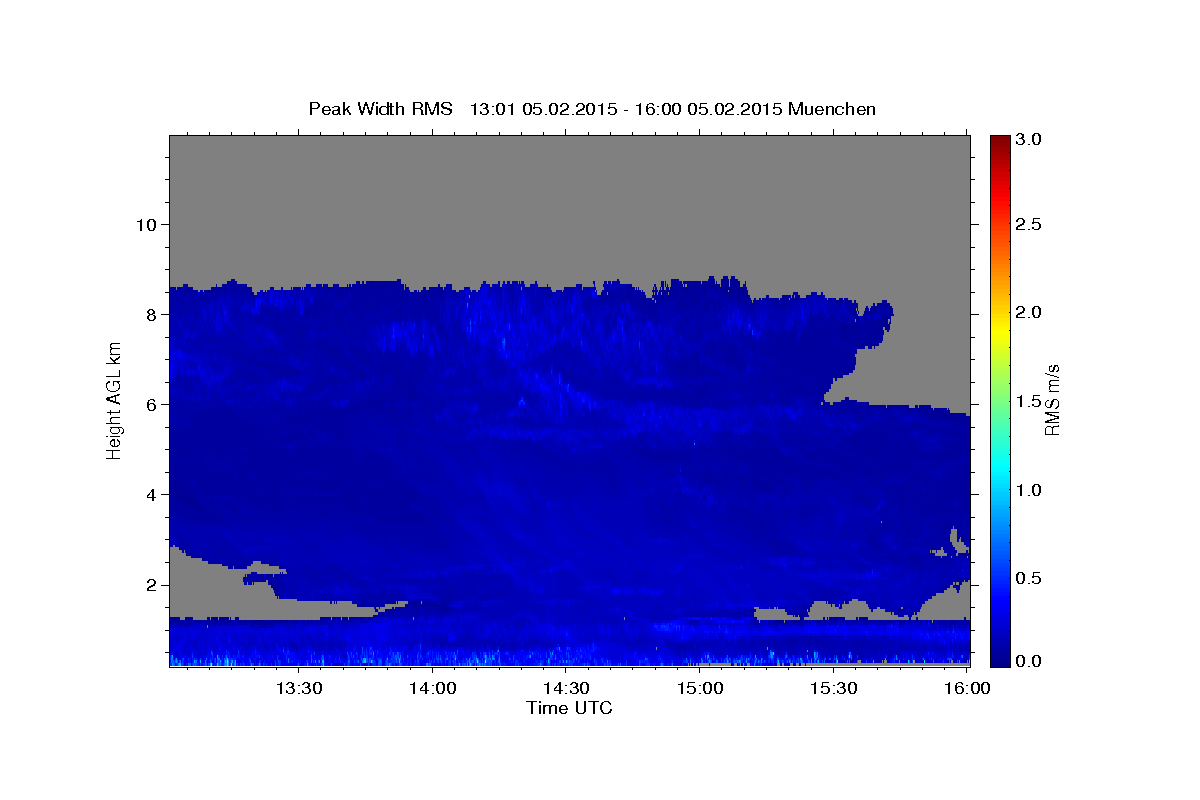
Task: Click the colorbar value 0.0
Action: pos(1029,661)
